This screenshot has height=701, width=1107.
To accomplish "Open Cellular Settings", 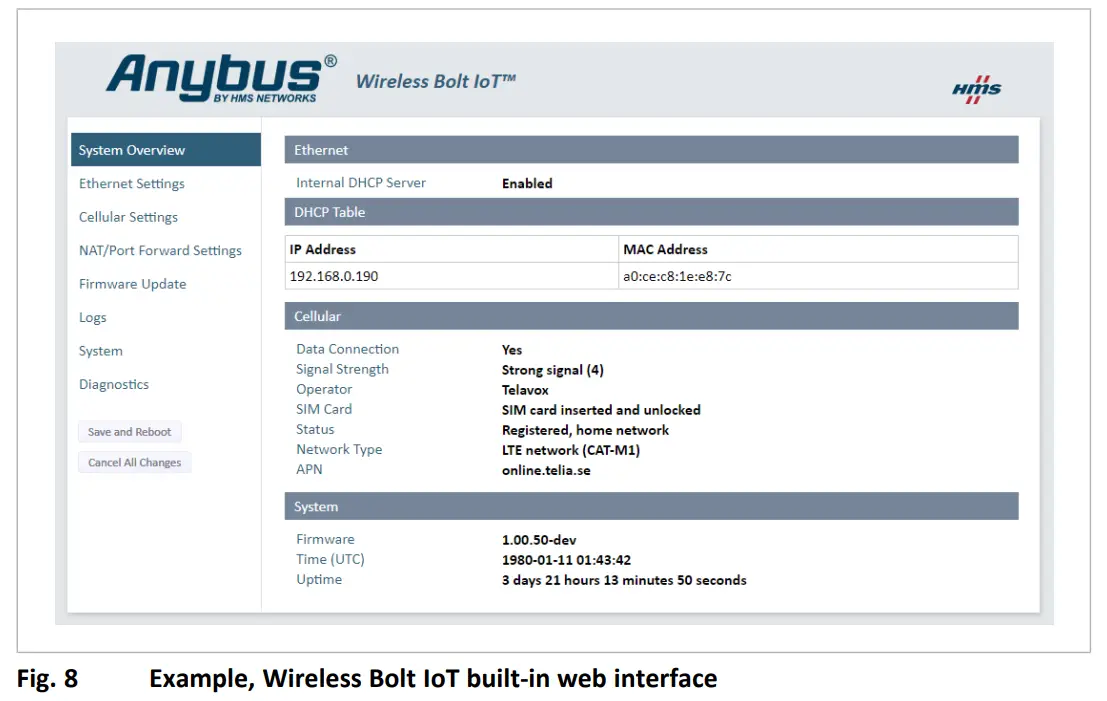I will click(128, 217).
